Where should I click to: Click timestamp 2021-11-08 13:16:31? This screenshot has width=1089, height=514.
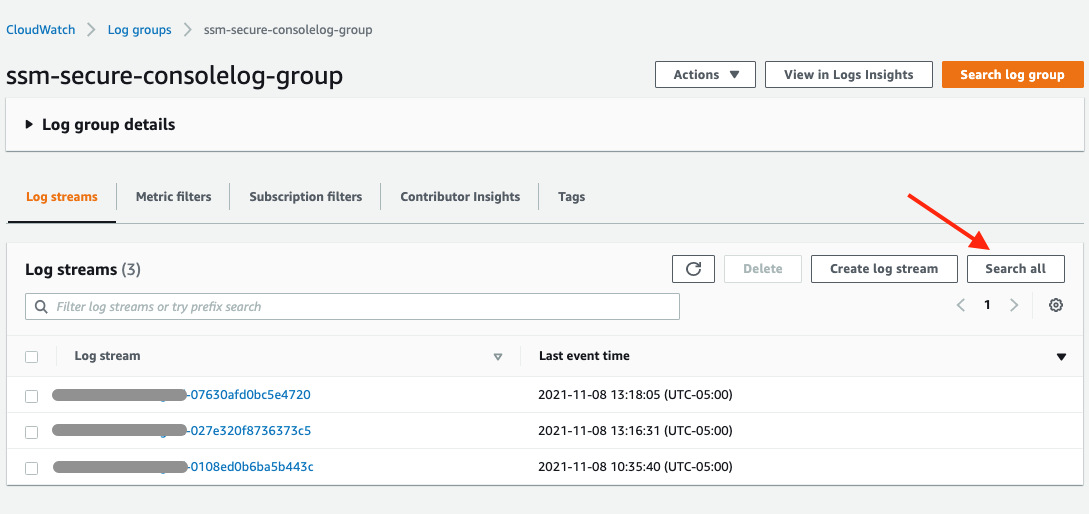click(635, 431)
